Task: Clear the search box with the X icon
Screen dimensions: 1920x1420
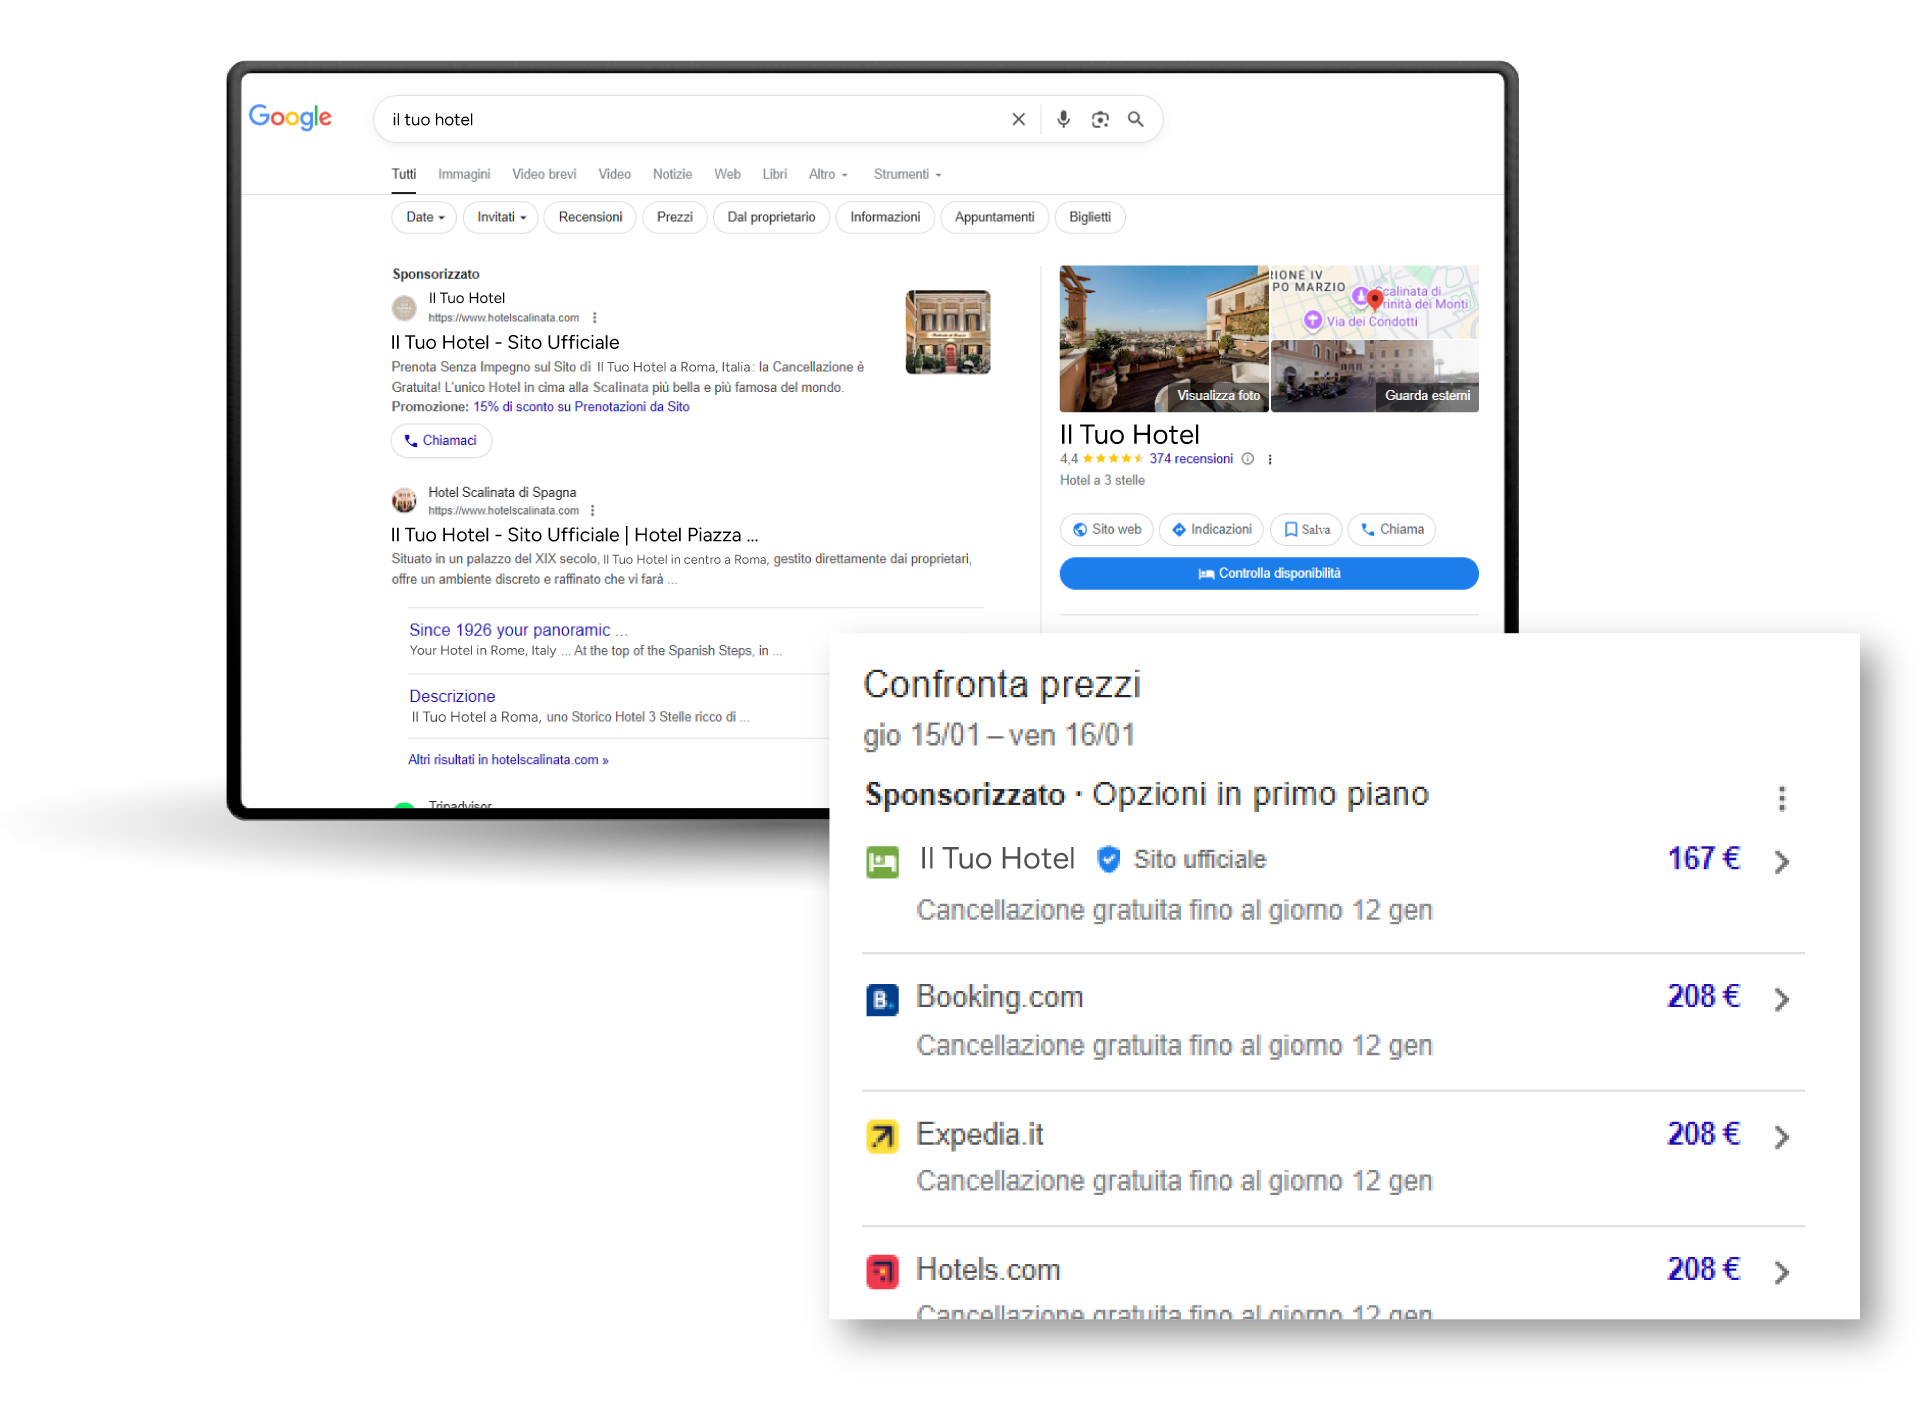Action: (x=1018, y=119)
